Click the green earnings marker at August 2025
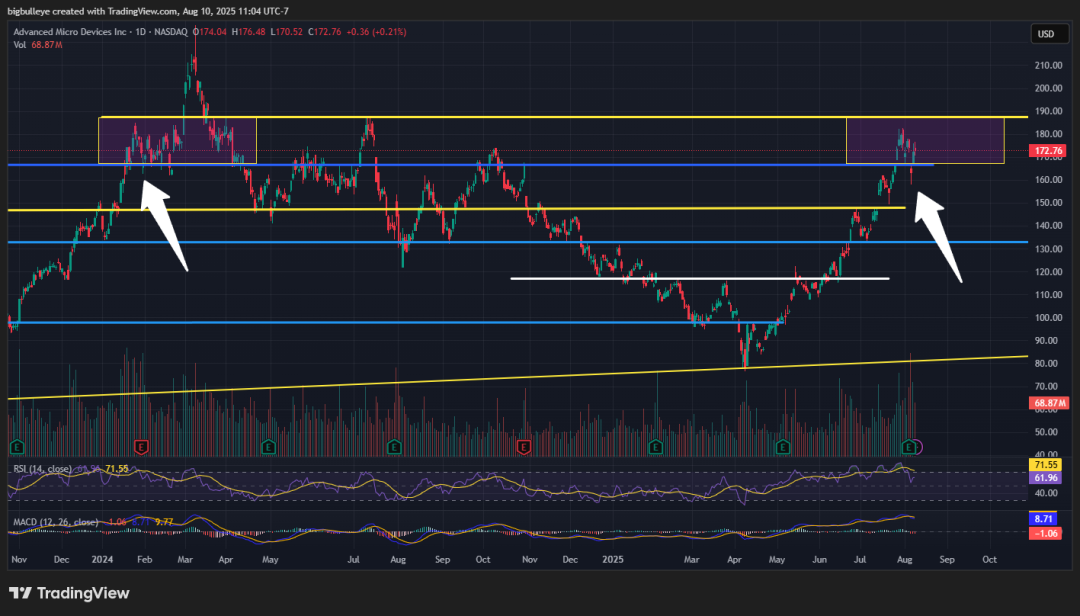This screenshot has height=616, width=1080. (908, 447)
